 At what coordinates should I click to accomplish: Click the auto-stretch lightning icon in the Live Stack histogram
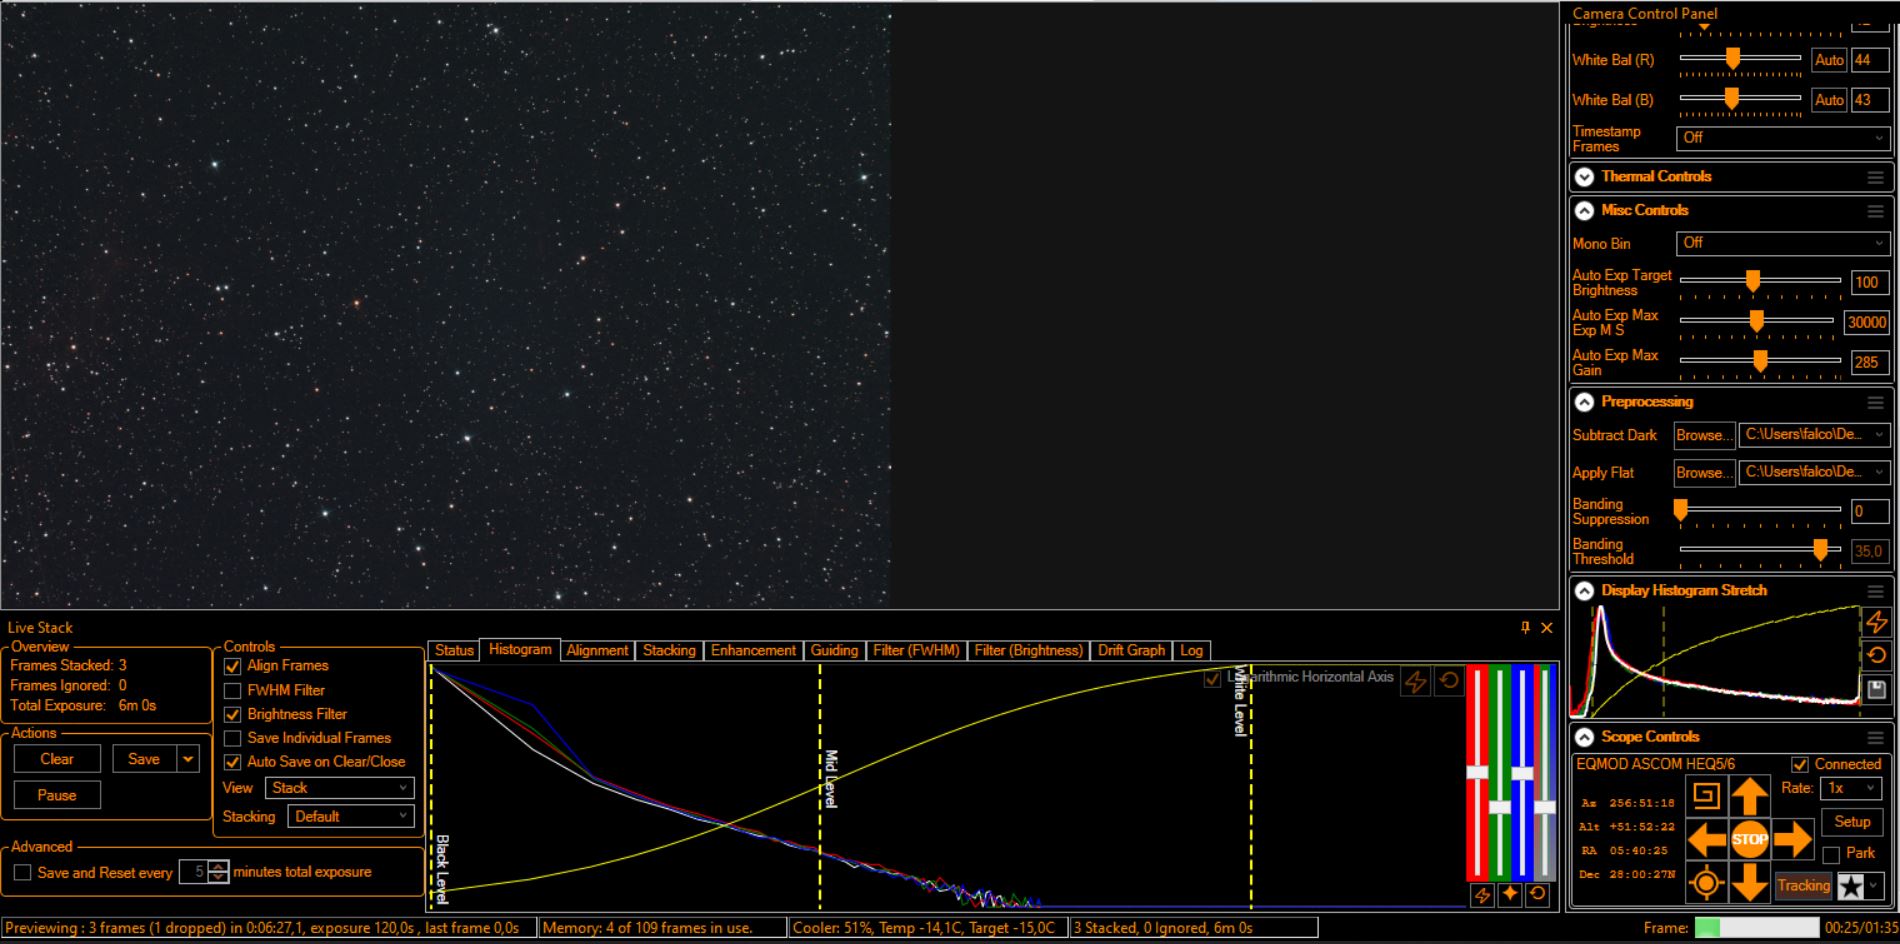[1415, 681]
